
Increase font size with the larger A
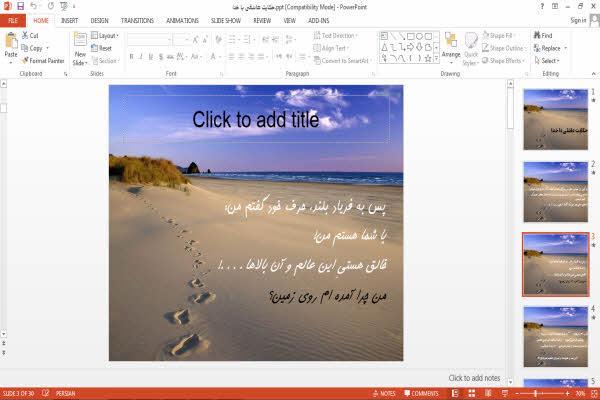196,39
